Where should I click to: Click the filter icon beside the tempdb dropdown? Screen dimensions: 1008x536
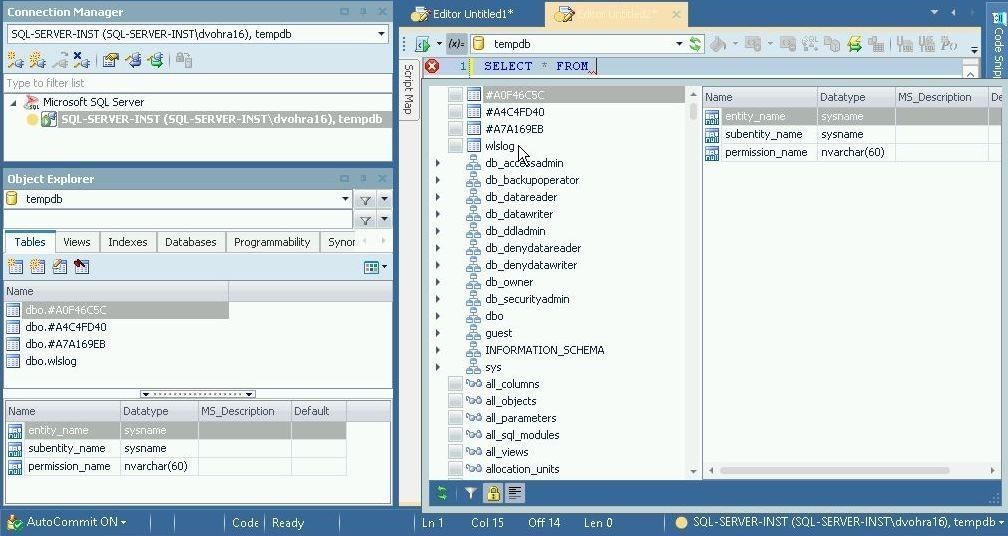coord(365,199)
